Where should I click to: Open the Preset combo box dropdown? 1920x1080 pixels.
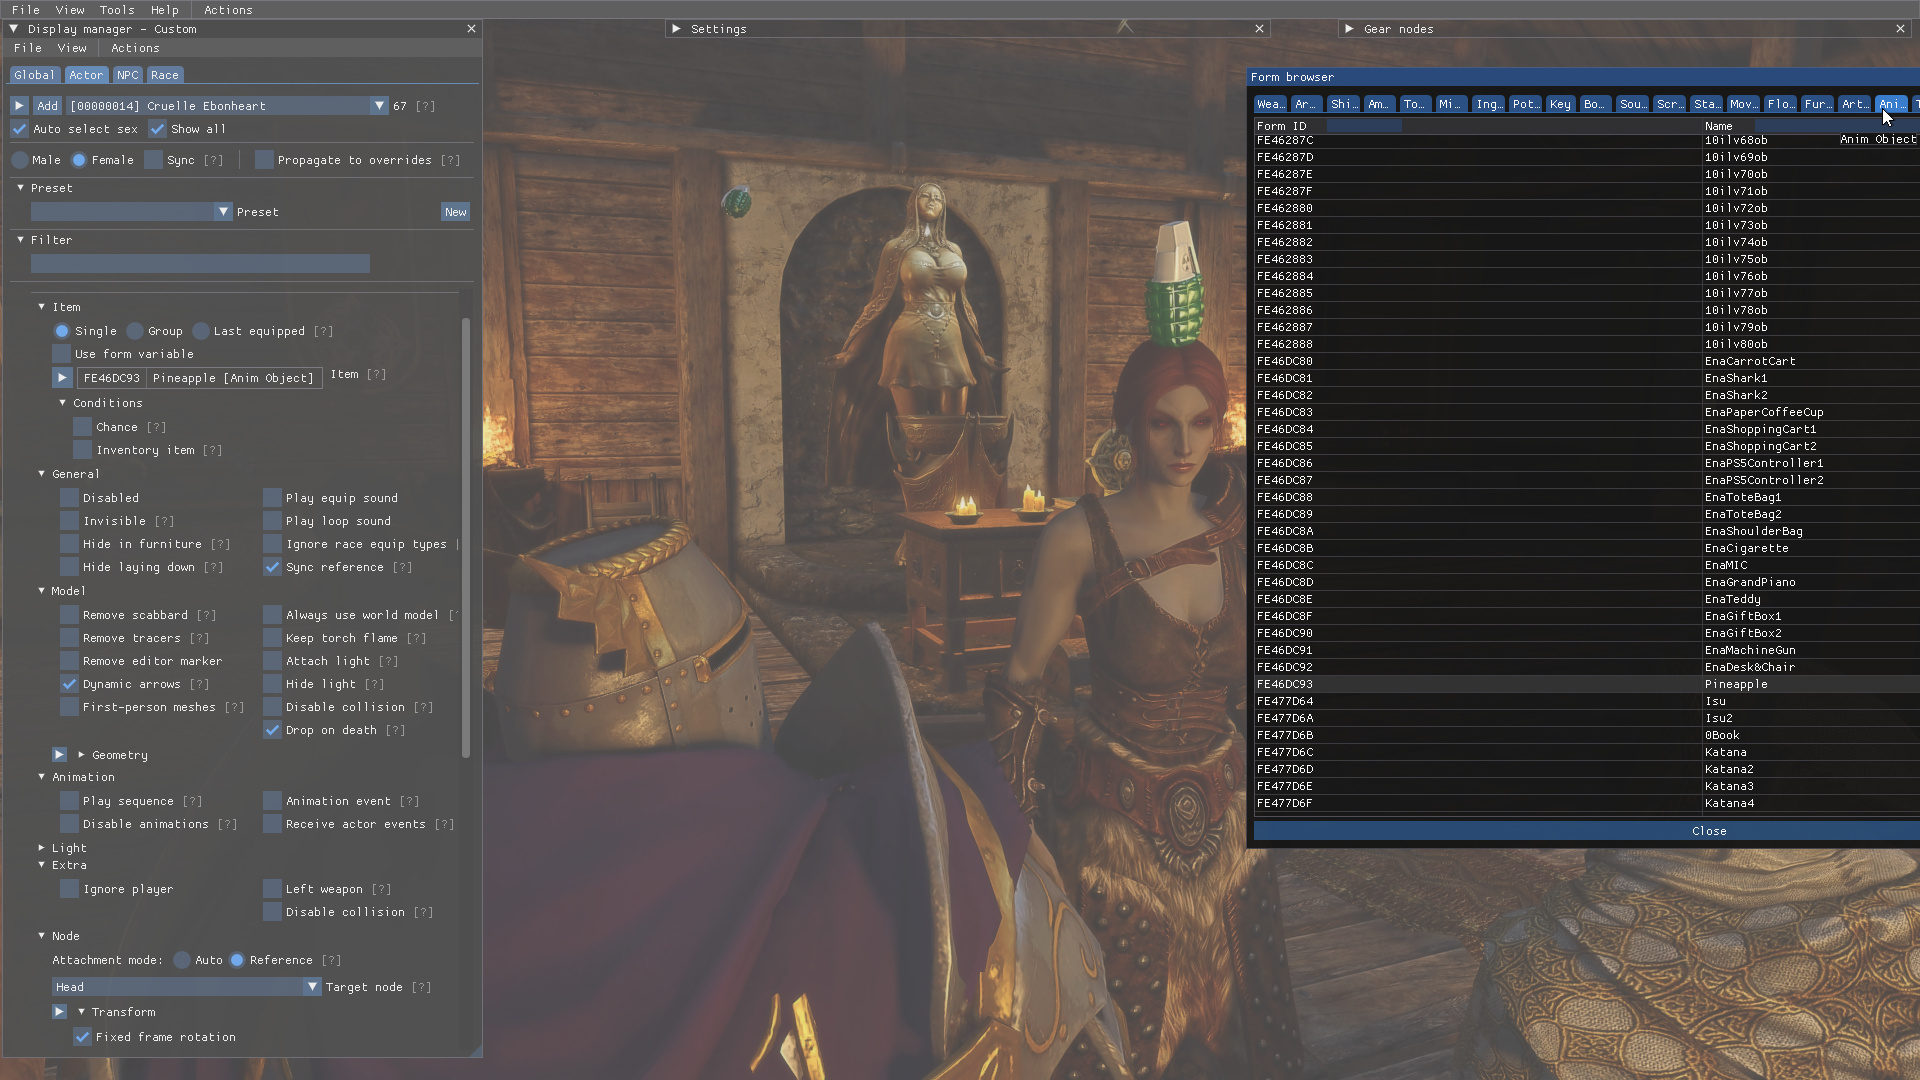click(x=223, y=212)
